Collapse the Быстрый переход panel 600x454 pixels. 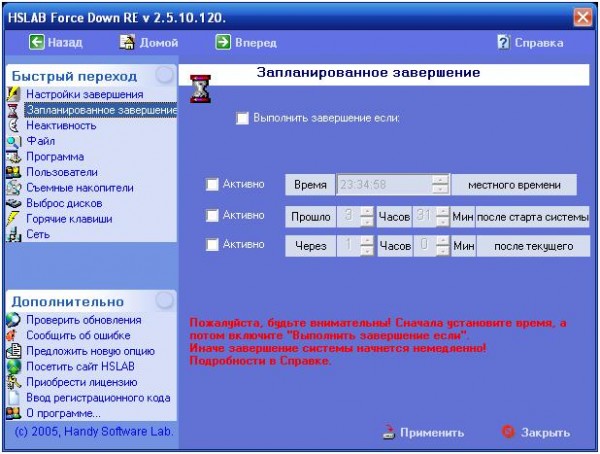pos(165,75)
